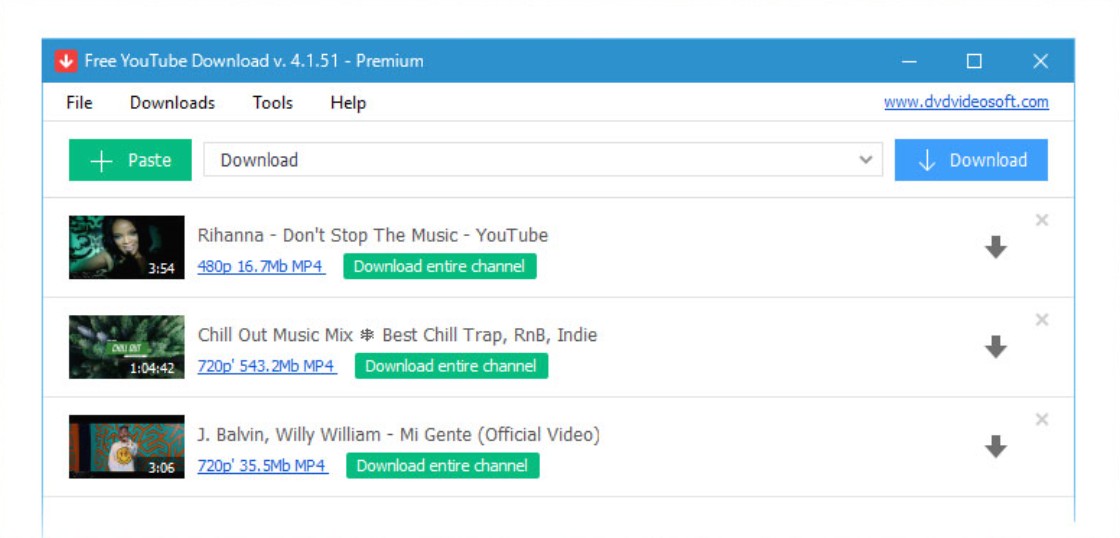
Task: Open the 720p 543.2Mb MP4 quality selector
Action: tap(266, 366)
